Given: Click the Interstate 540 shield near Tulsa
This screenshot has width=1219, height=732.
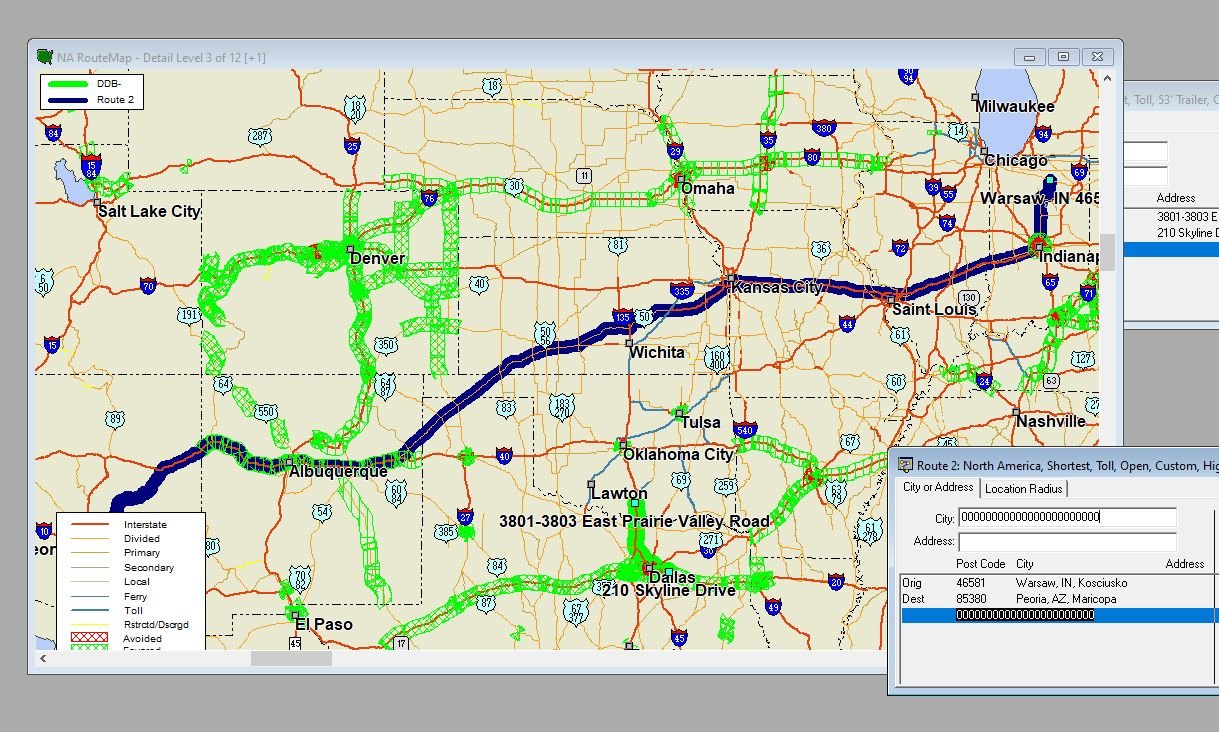Looking at the screenshot, I should [x=743, y=430].
